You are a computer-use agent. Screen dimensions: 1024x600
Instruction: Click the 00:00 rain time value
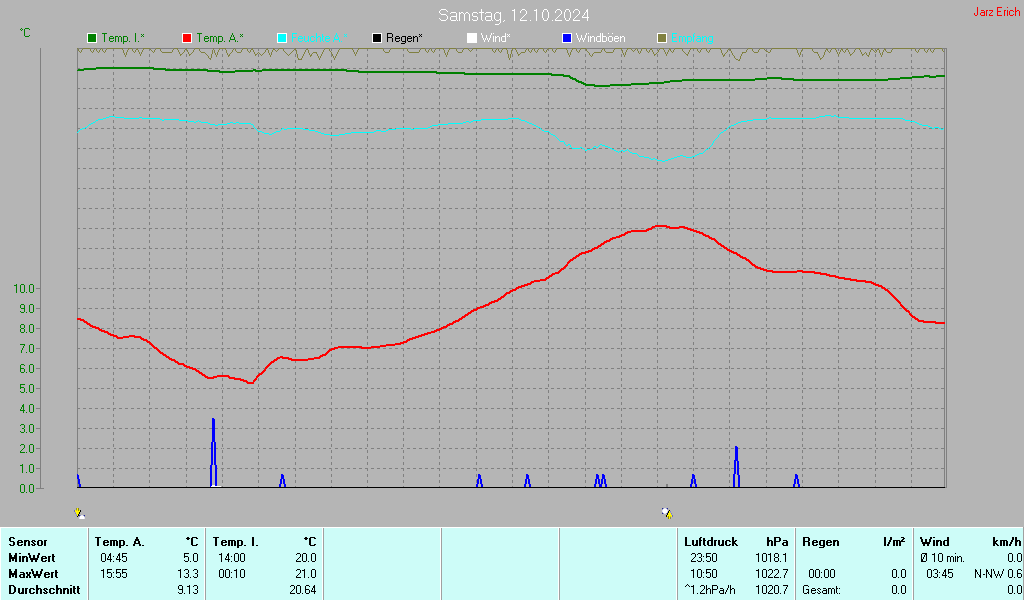tap(822, 574)
